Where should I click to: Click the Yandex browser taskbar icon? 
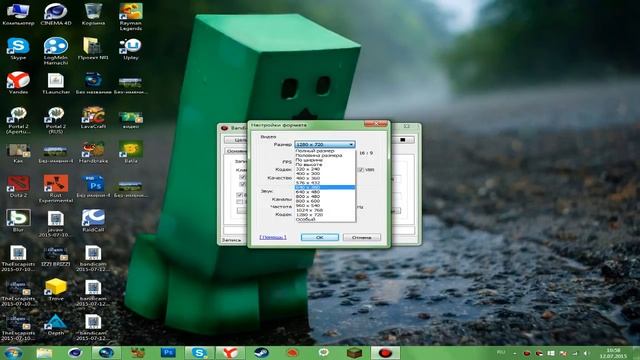(x=230, y=353)
